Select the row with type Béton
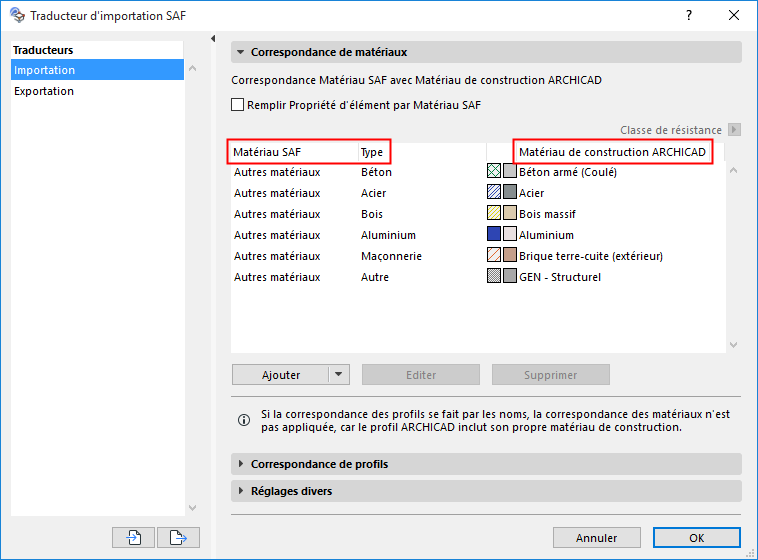Viewport: 758px width, 560px height. point(478,172)
